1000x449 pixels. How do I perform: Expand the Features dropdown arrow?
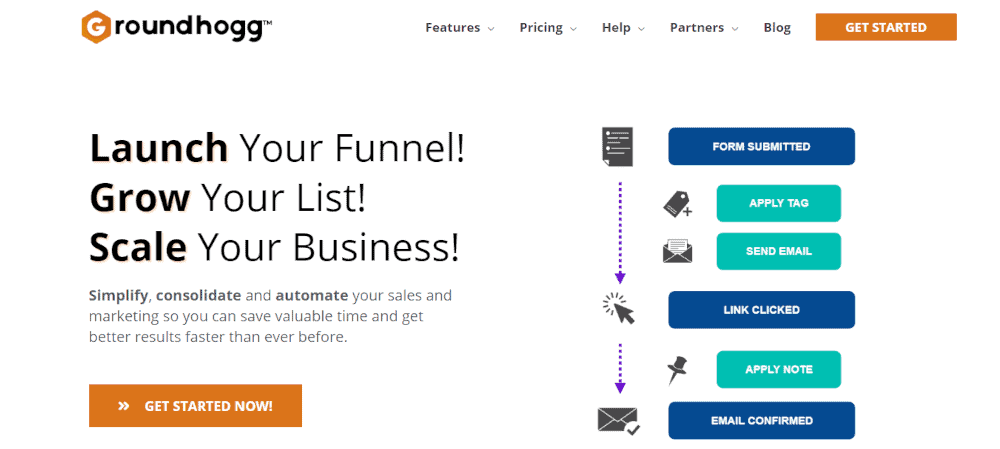pos(491,29)
